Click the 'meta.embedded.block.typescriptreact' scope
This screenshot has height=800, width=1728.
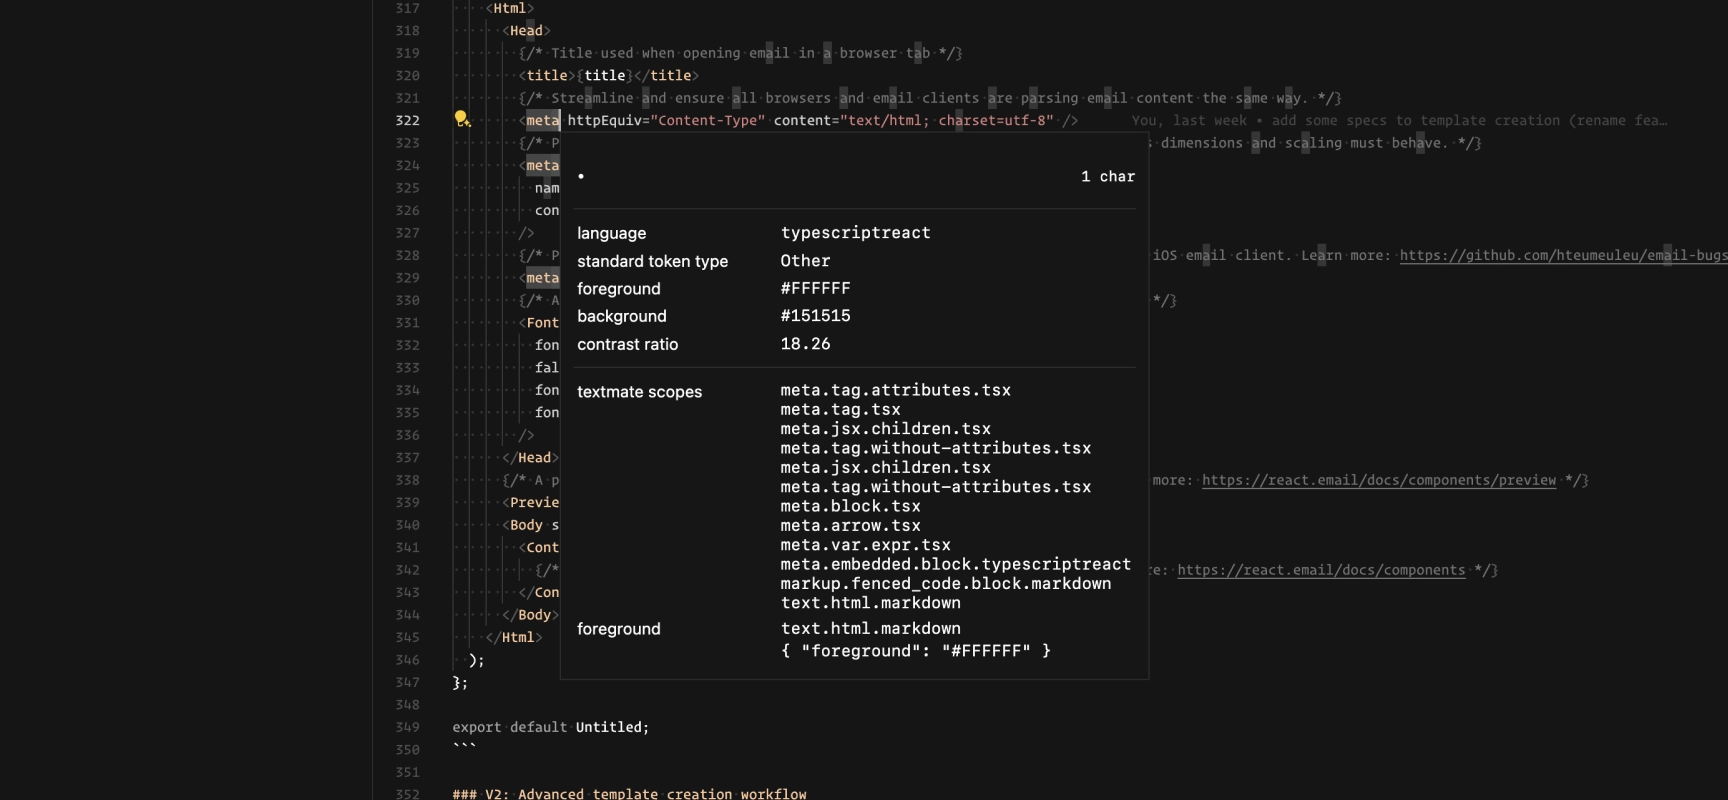956,564
